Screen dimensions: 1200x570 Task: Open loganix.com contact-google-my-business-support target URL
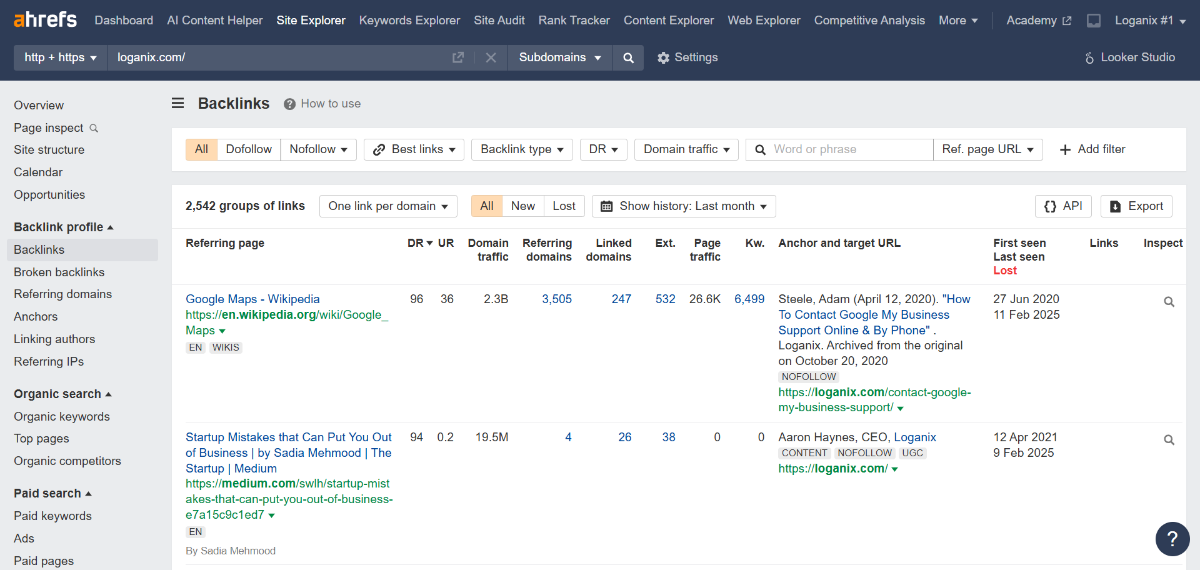click(874, 400)
